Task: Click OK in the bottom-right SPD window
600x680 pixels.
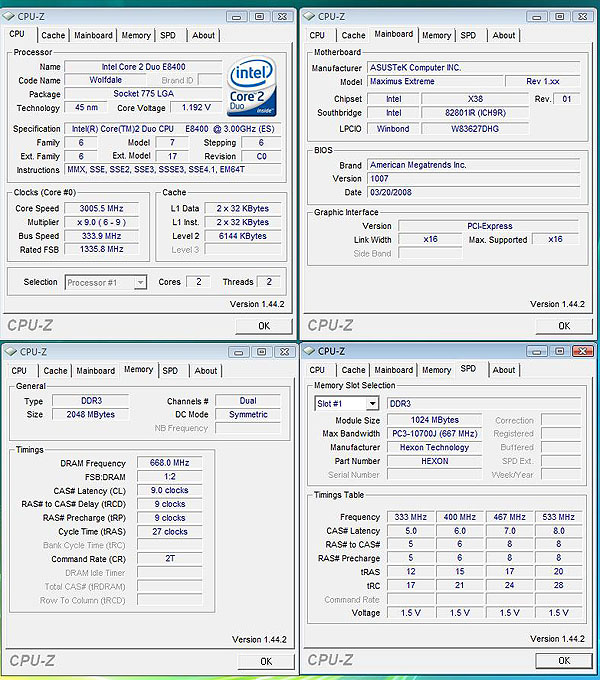Action: click(564, 661)
